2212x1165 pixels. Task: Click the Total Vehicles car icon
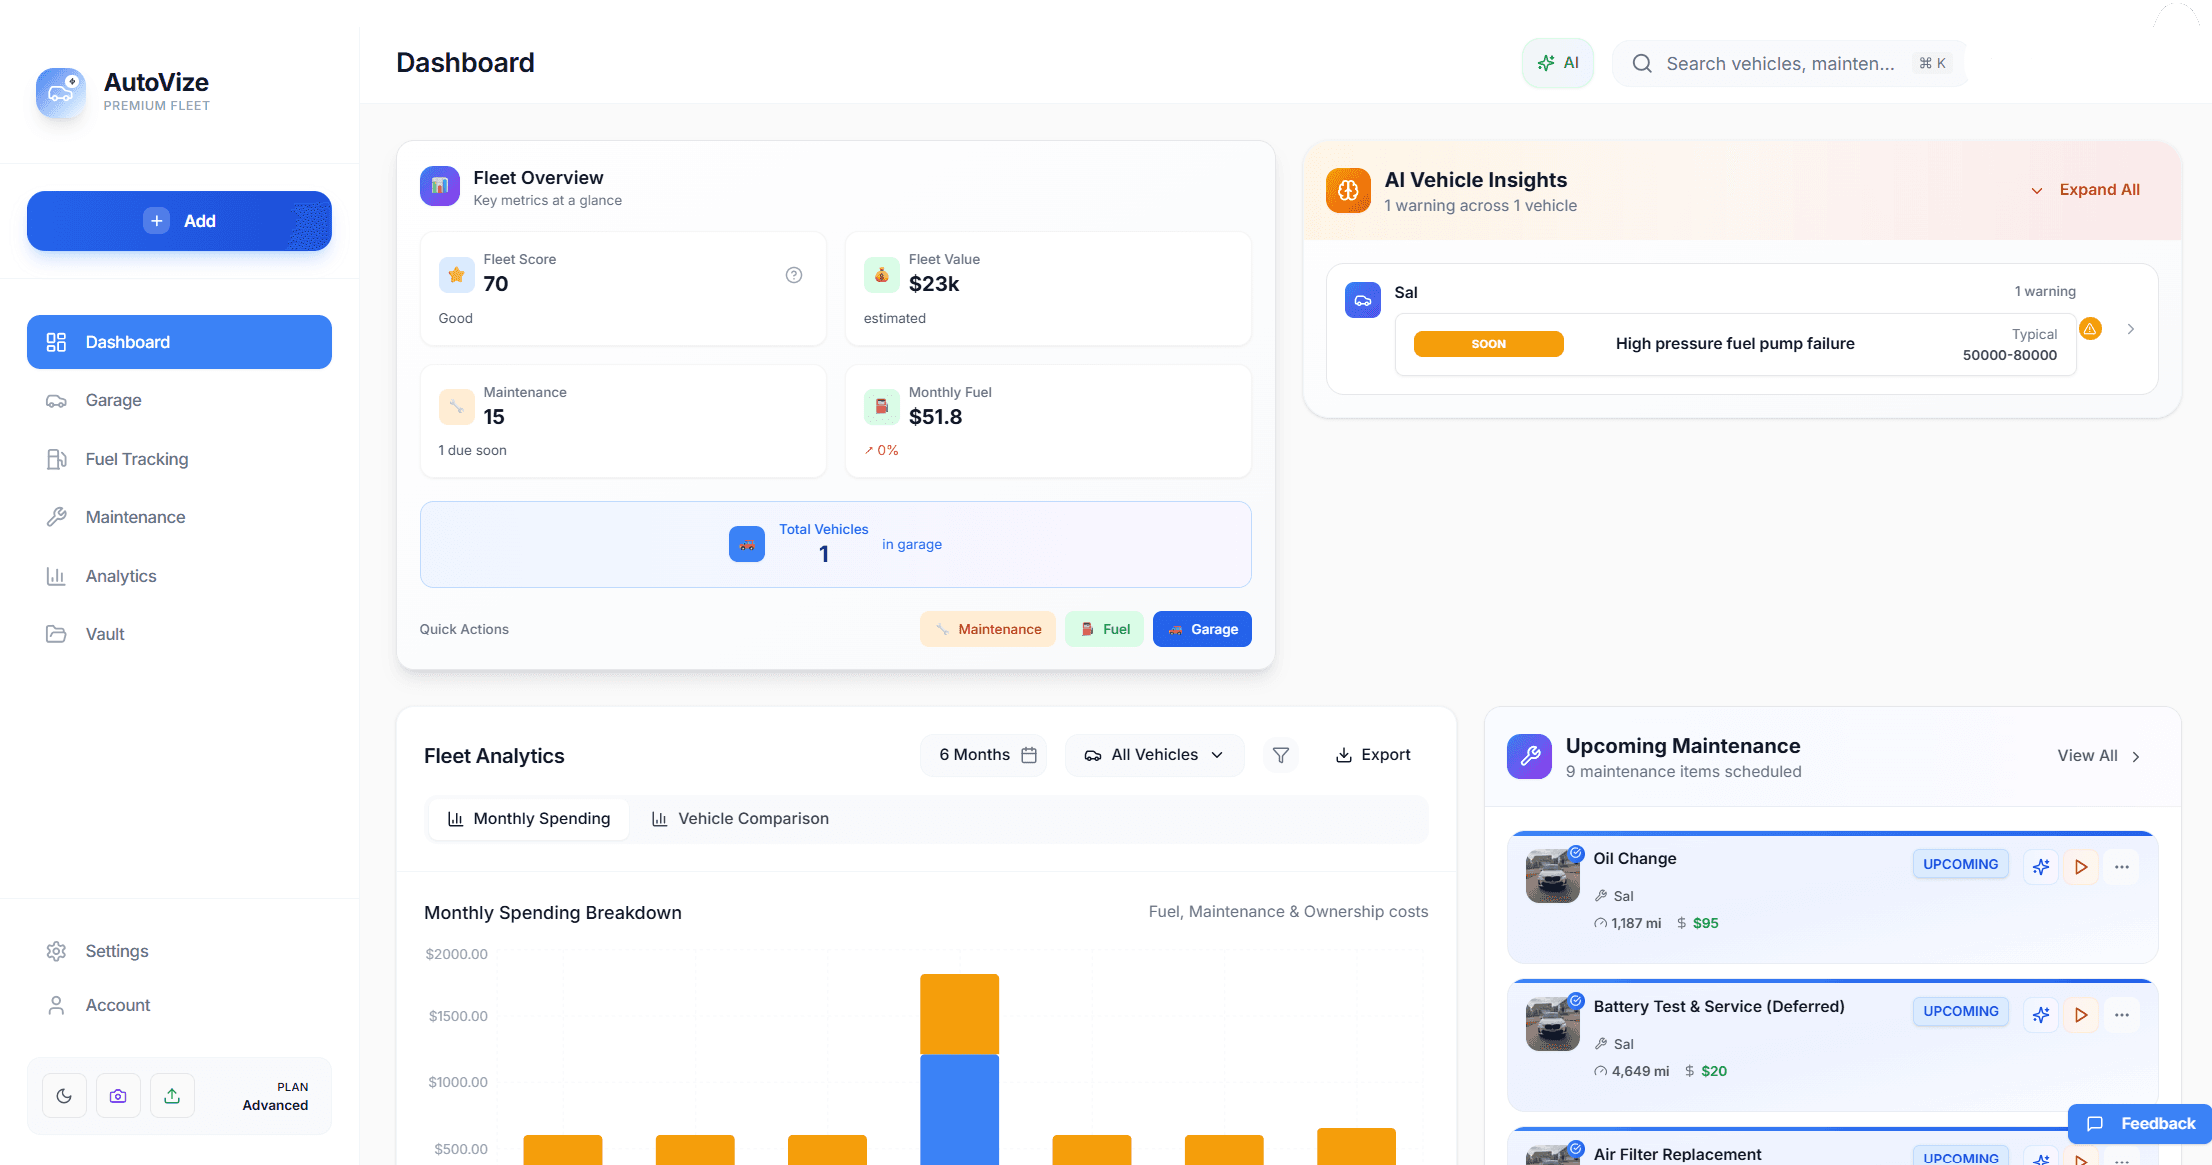point(747,544)
